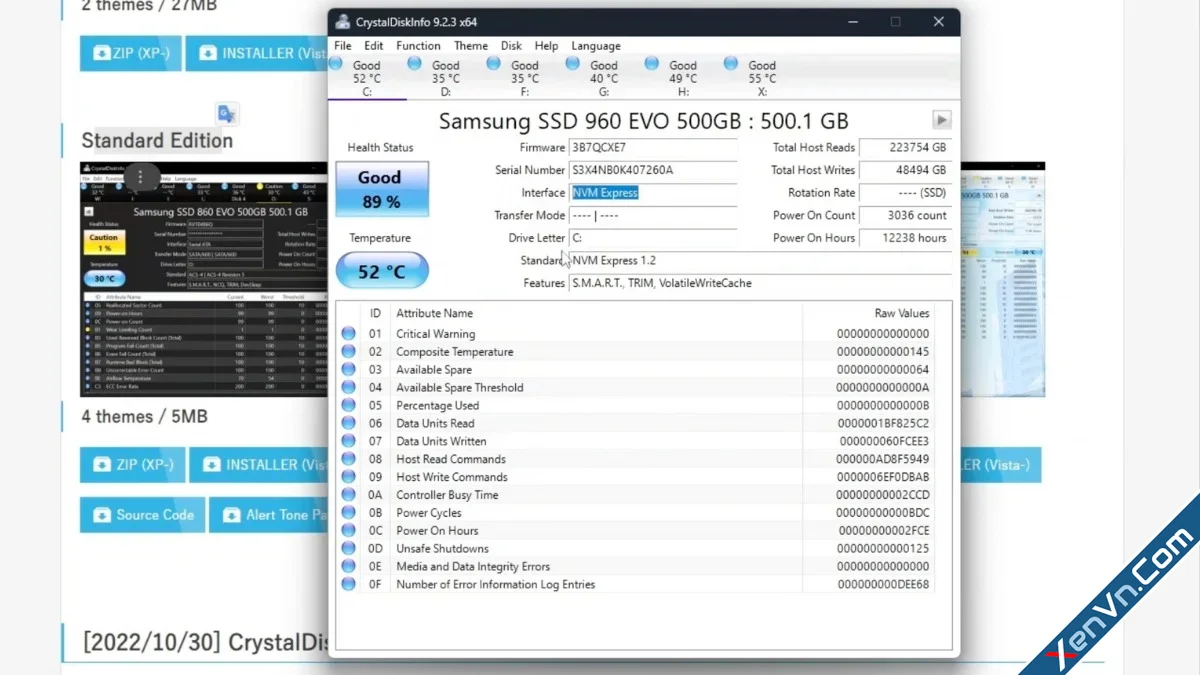The height and width of the screenshot is (675, 1200).
Task: Click the next disk arrow button
Action: (x=941, y=120)
